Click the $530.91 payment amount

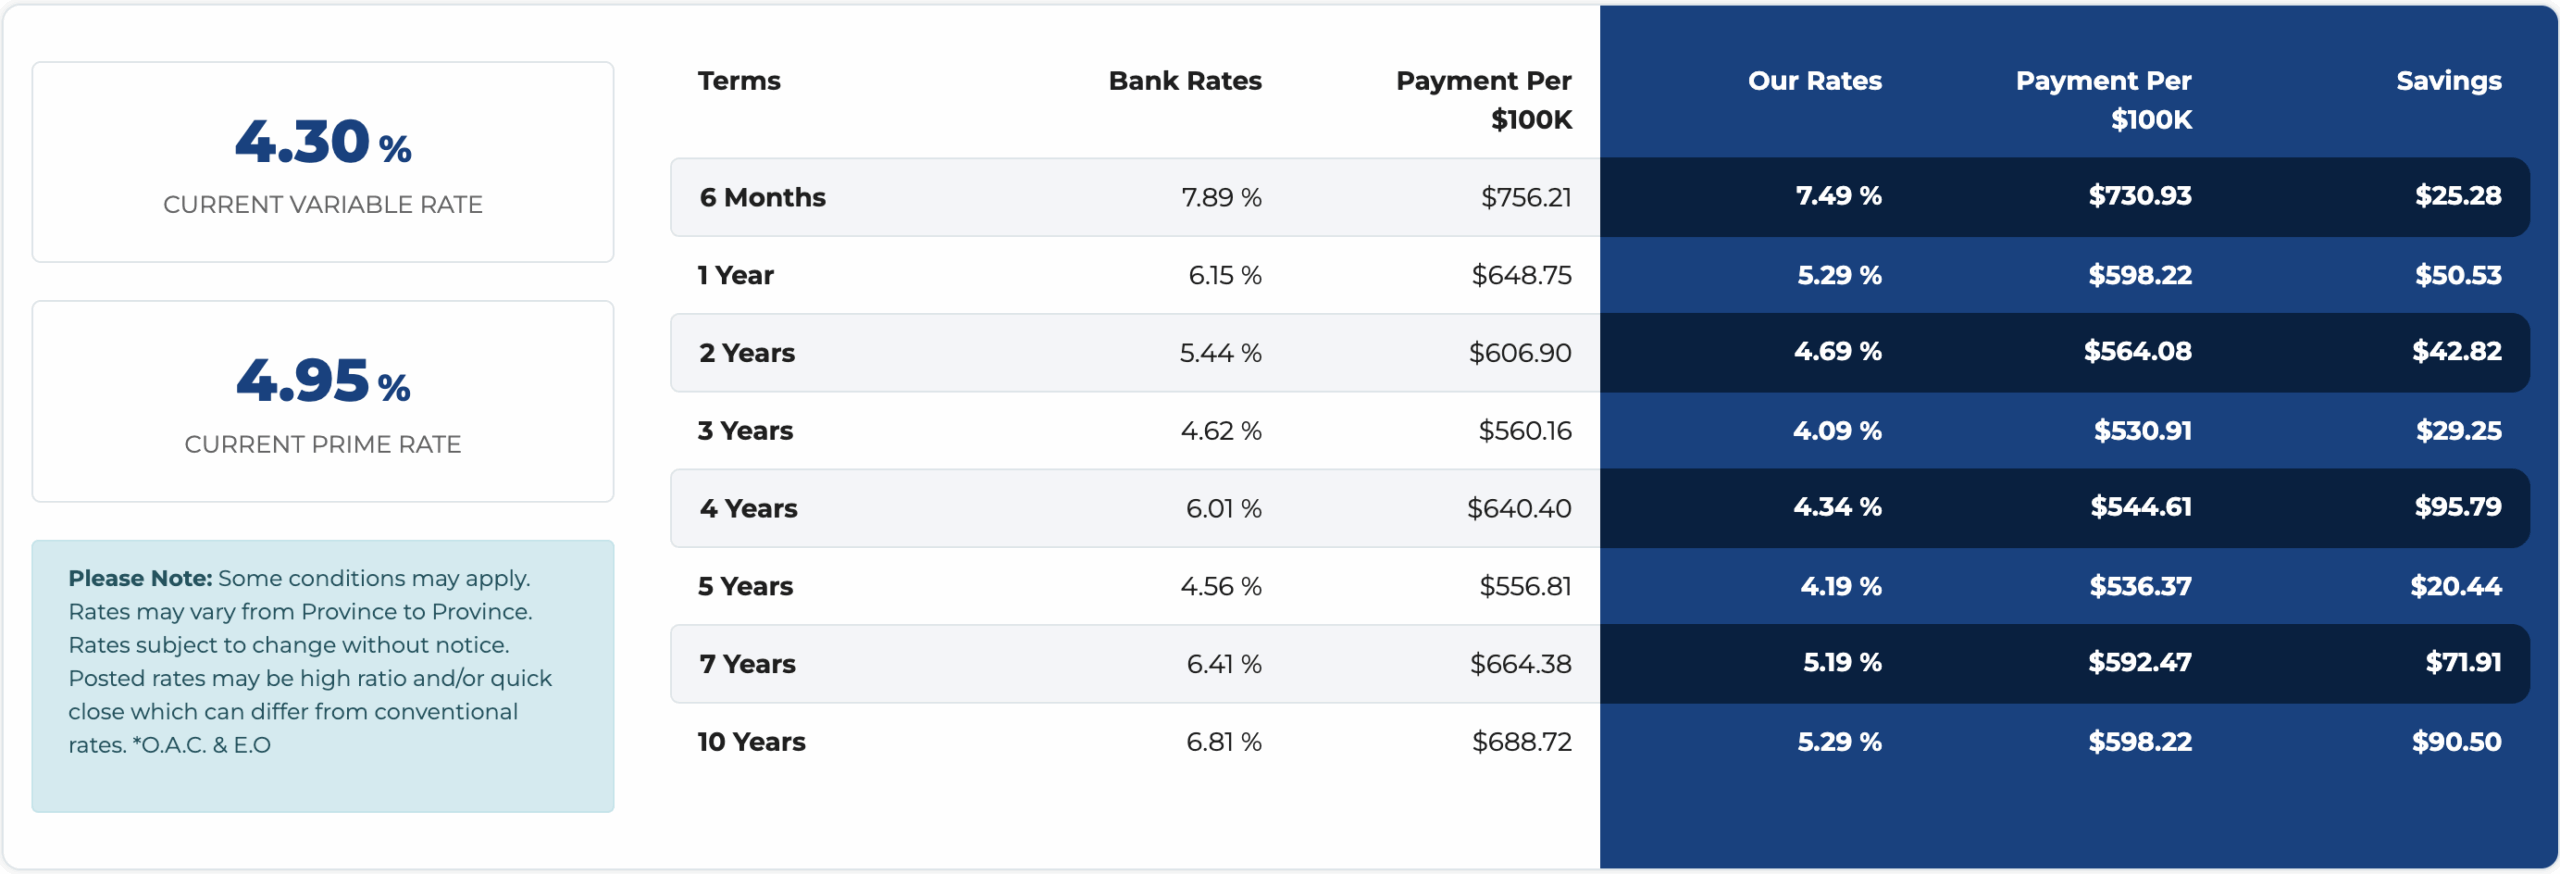[2142, 431]
